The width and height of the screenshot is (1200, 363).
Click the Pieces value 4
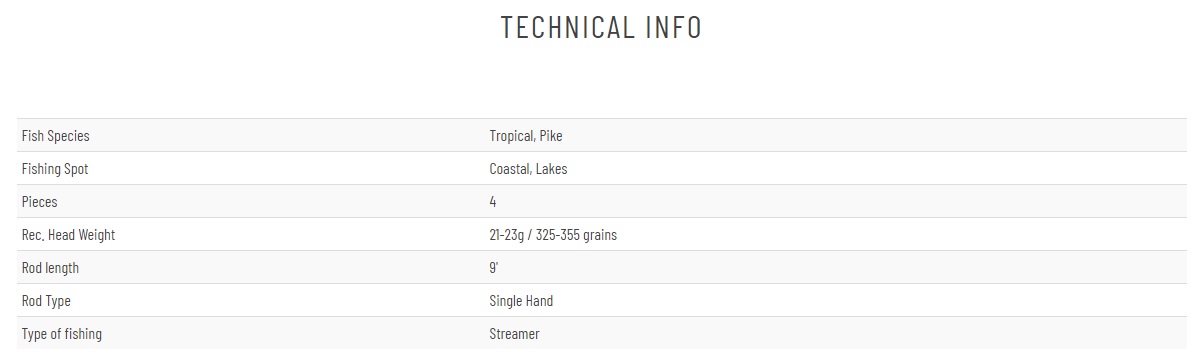click(x=493, y=202)
